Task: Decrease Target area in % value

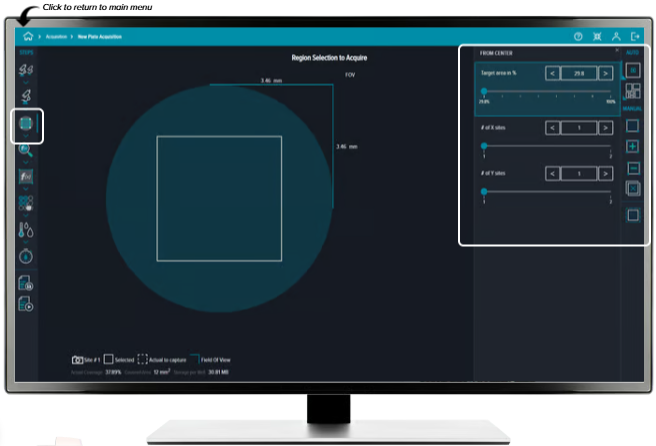Action: [552, 74]
